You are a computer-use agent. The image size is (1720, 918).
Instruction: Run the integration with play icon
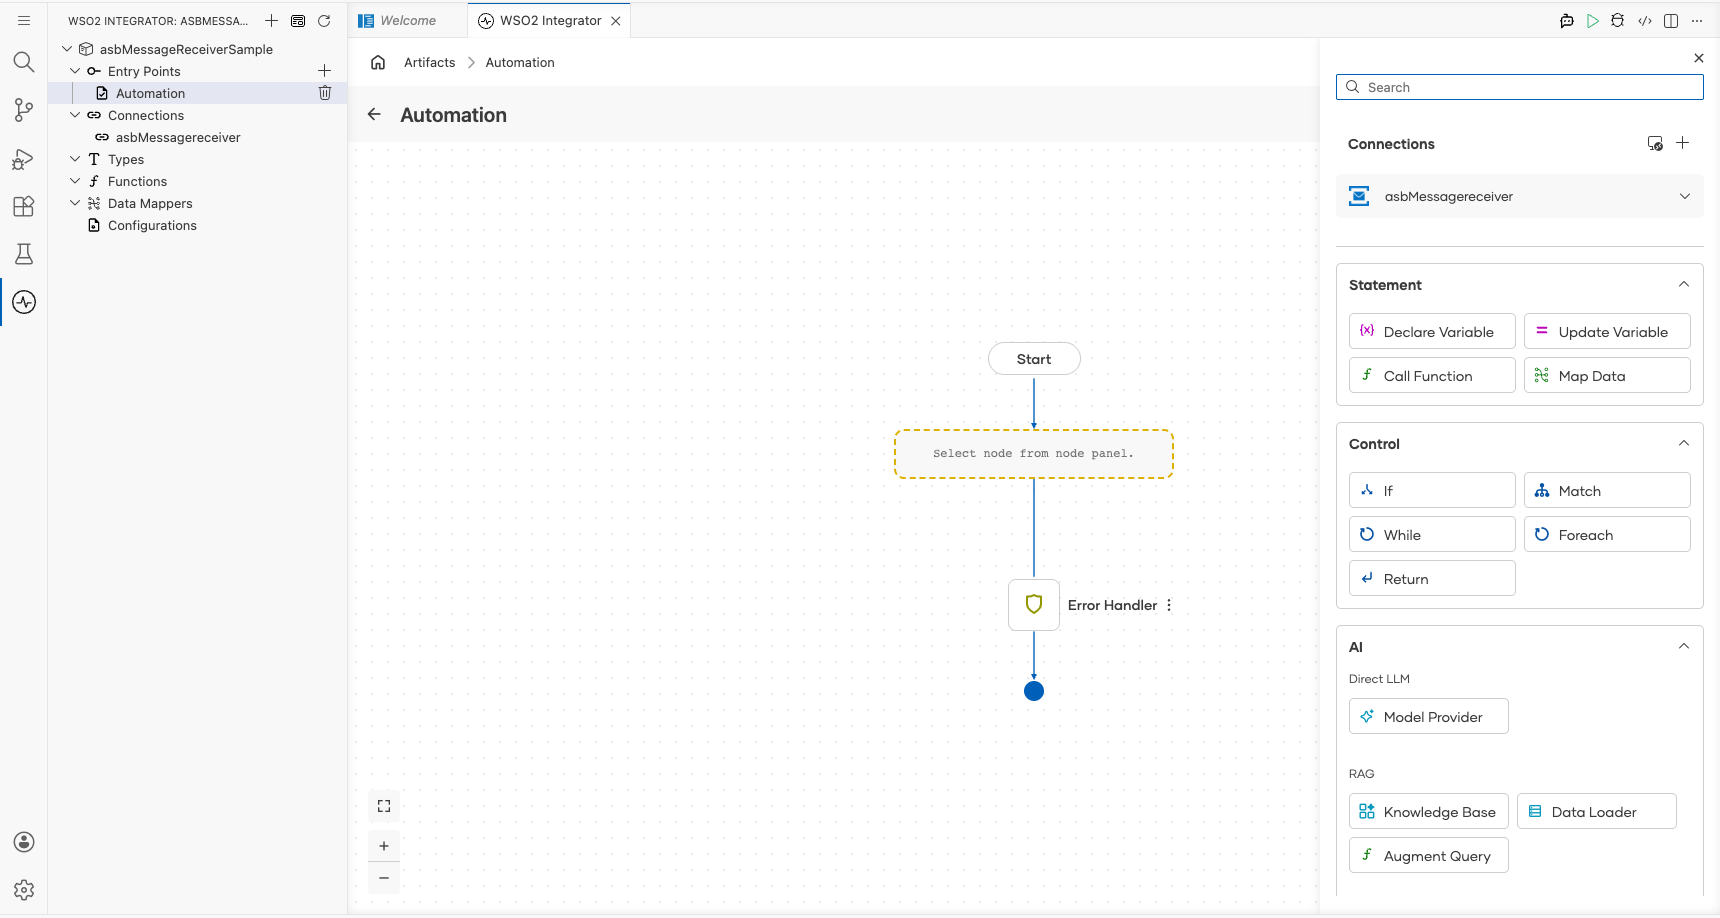(x=1593, y=20)
